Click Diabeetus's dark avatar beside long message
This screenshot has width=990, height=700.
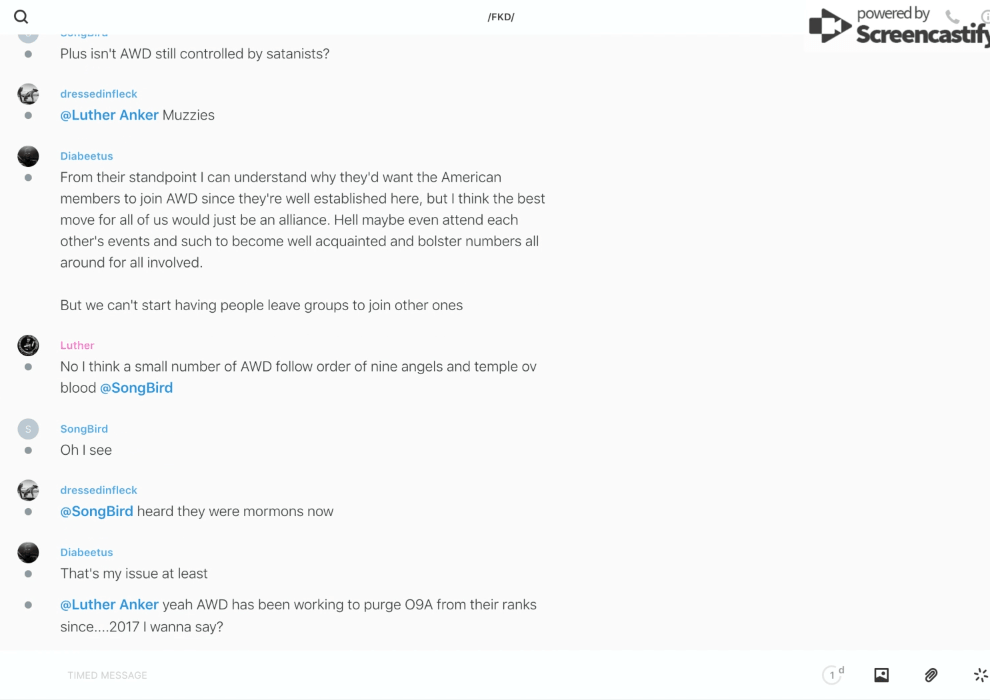(28, 156)
